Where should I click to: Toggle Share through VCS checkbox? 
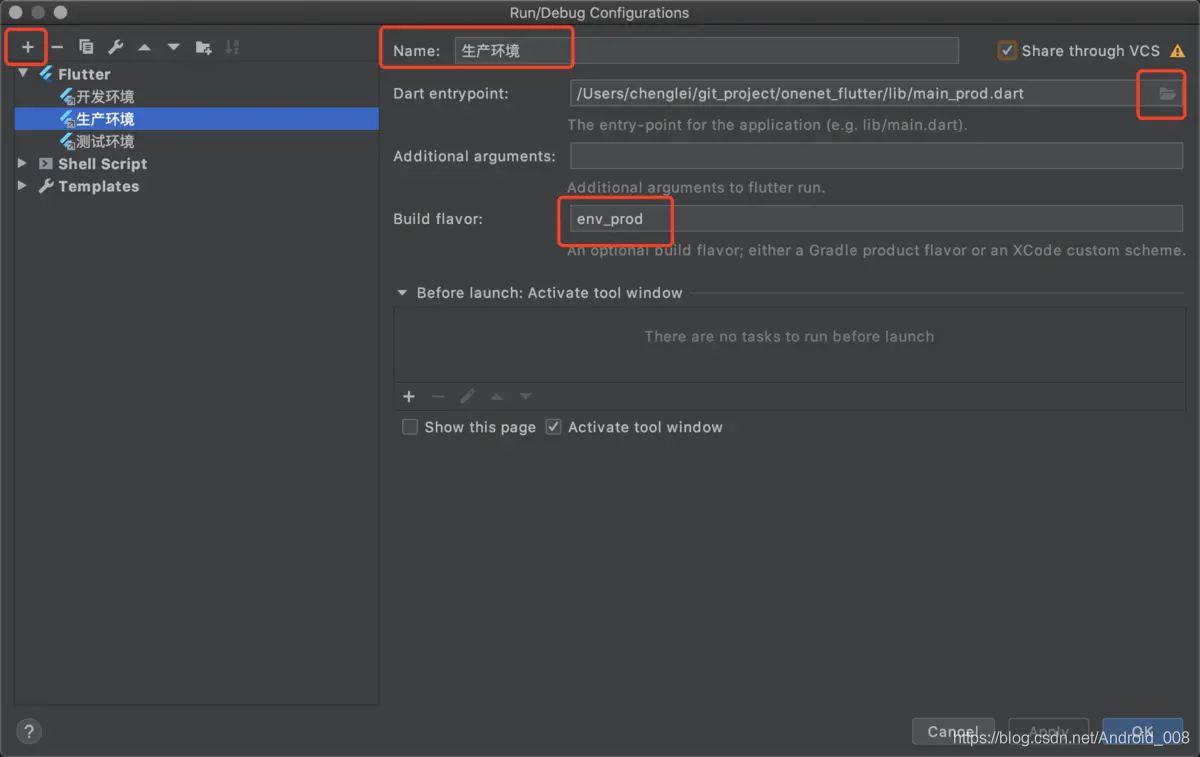coord(1007,50)
